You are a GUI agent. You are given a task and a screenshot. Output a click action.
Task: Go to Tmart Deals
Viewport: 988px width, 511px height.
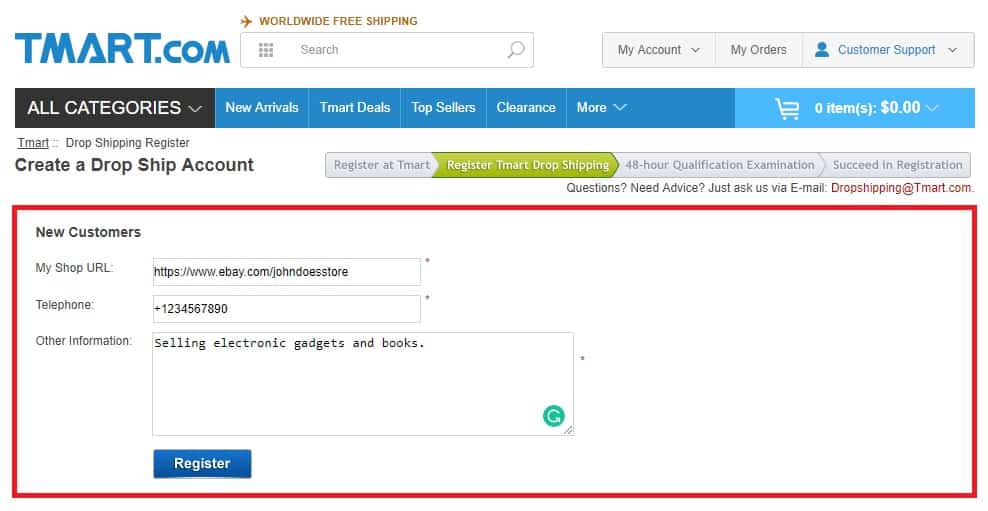click(355, 108)
